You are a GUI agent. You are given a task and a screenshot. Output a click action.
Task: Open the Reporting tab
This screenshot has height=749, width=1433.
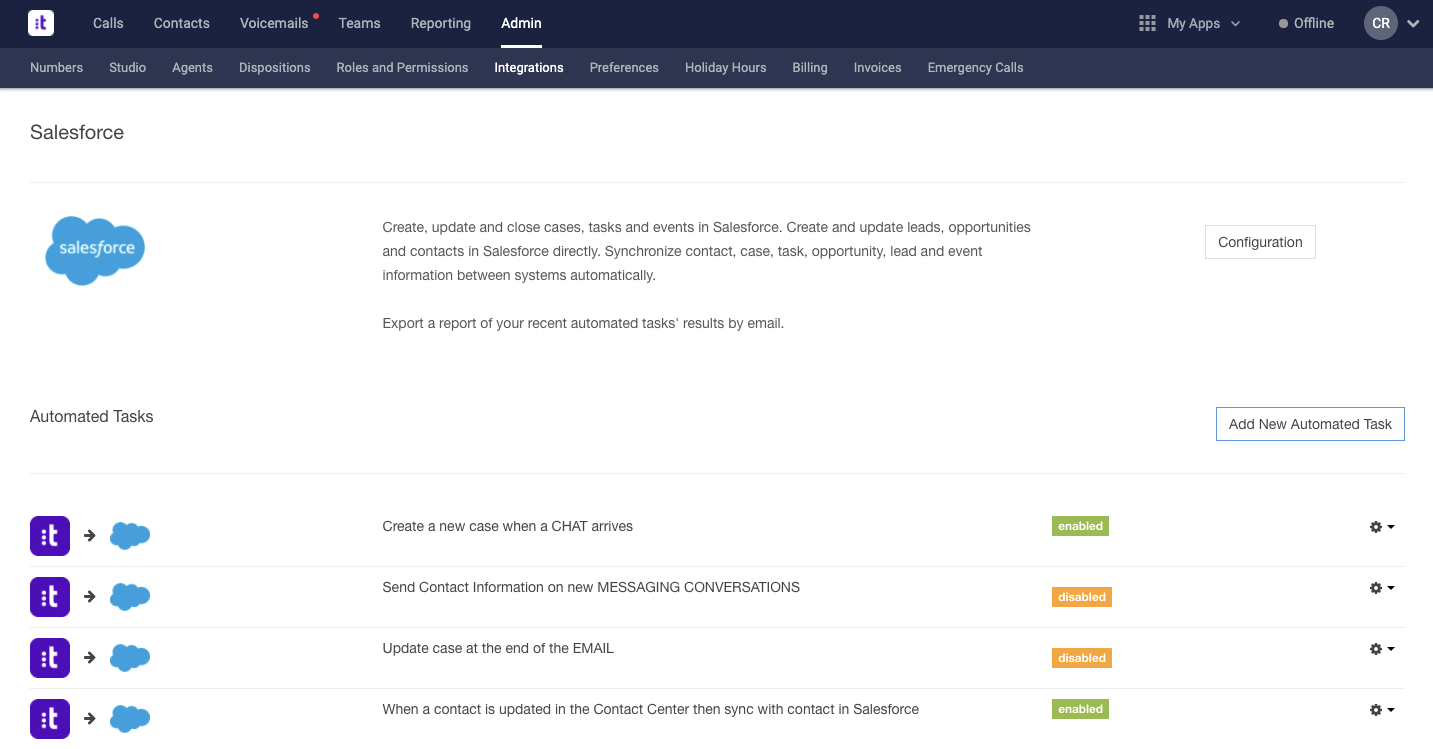click(441, 23)
